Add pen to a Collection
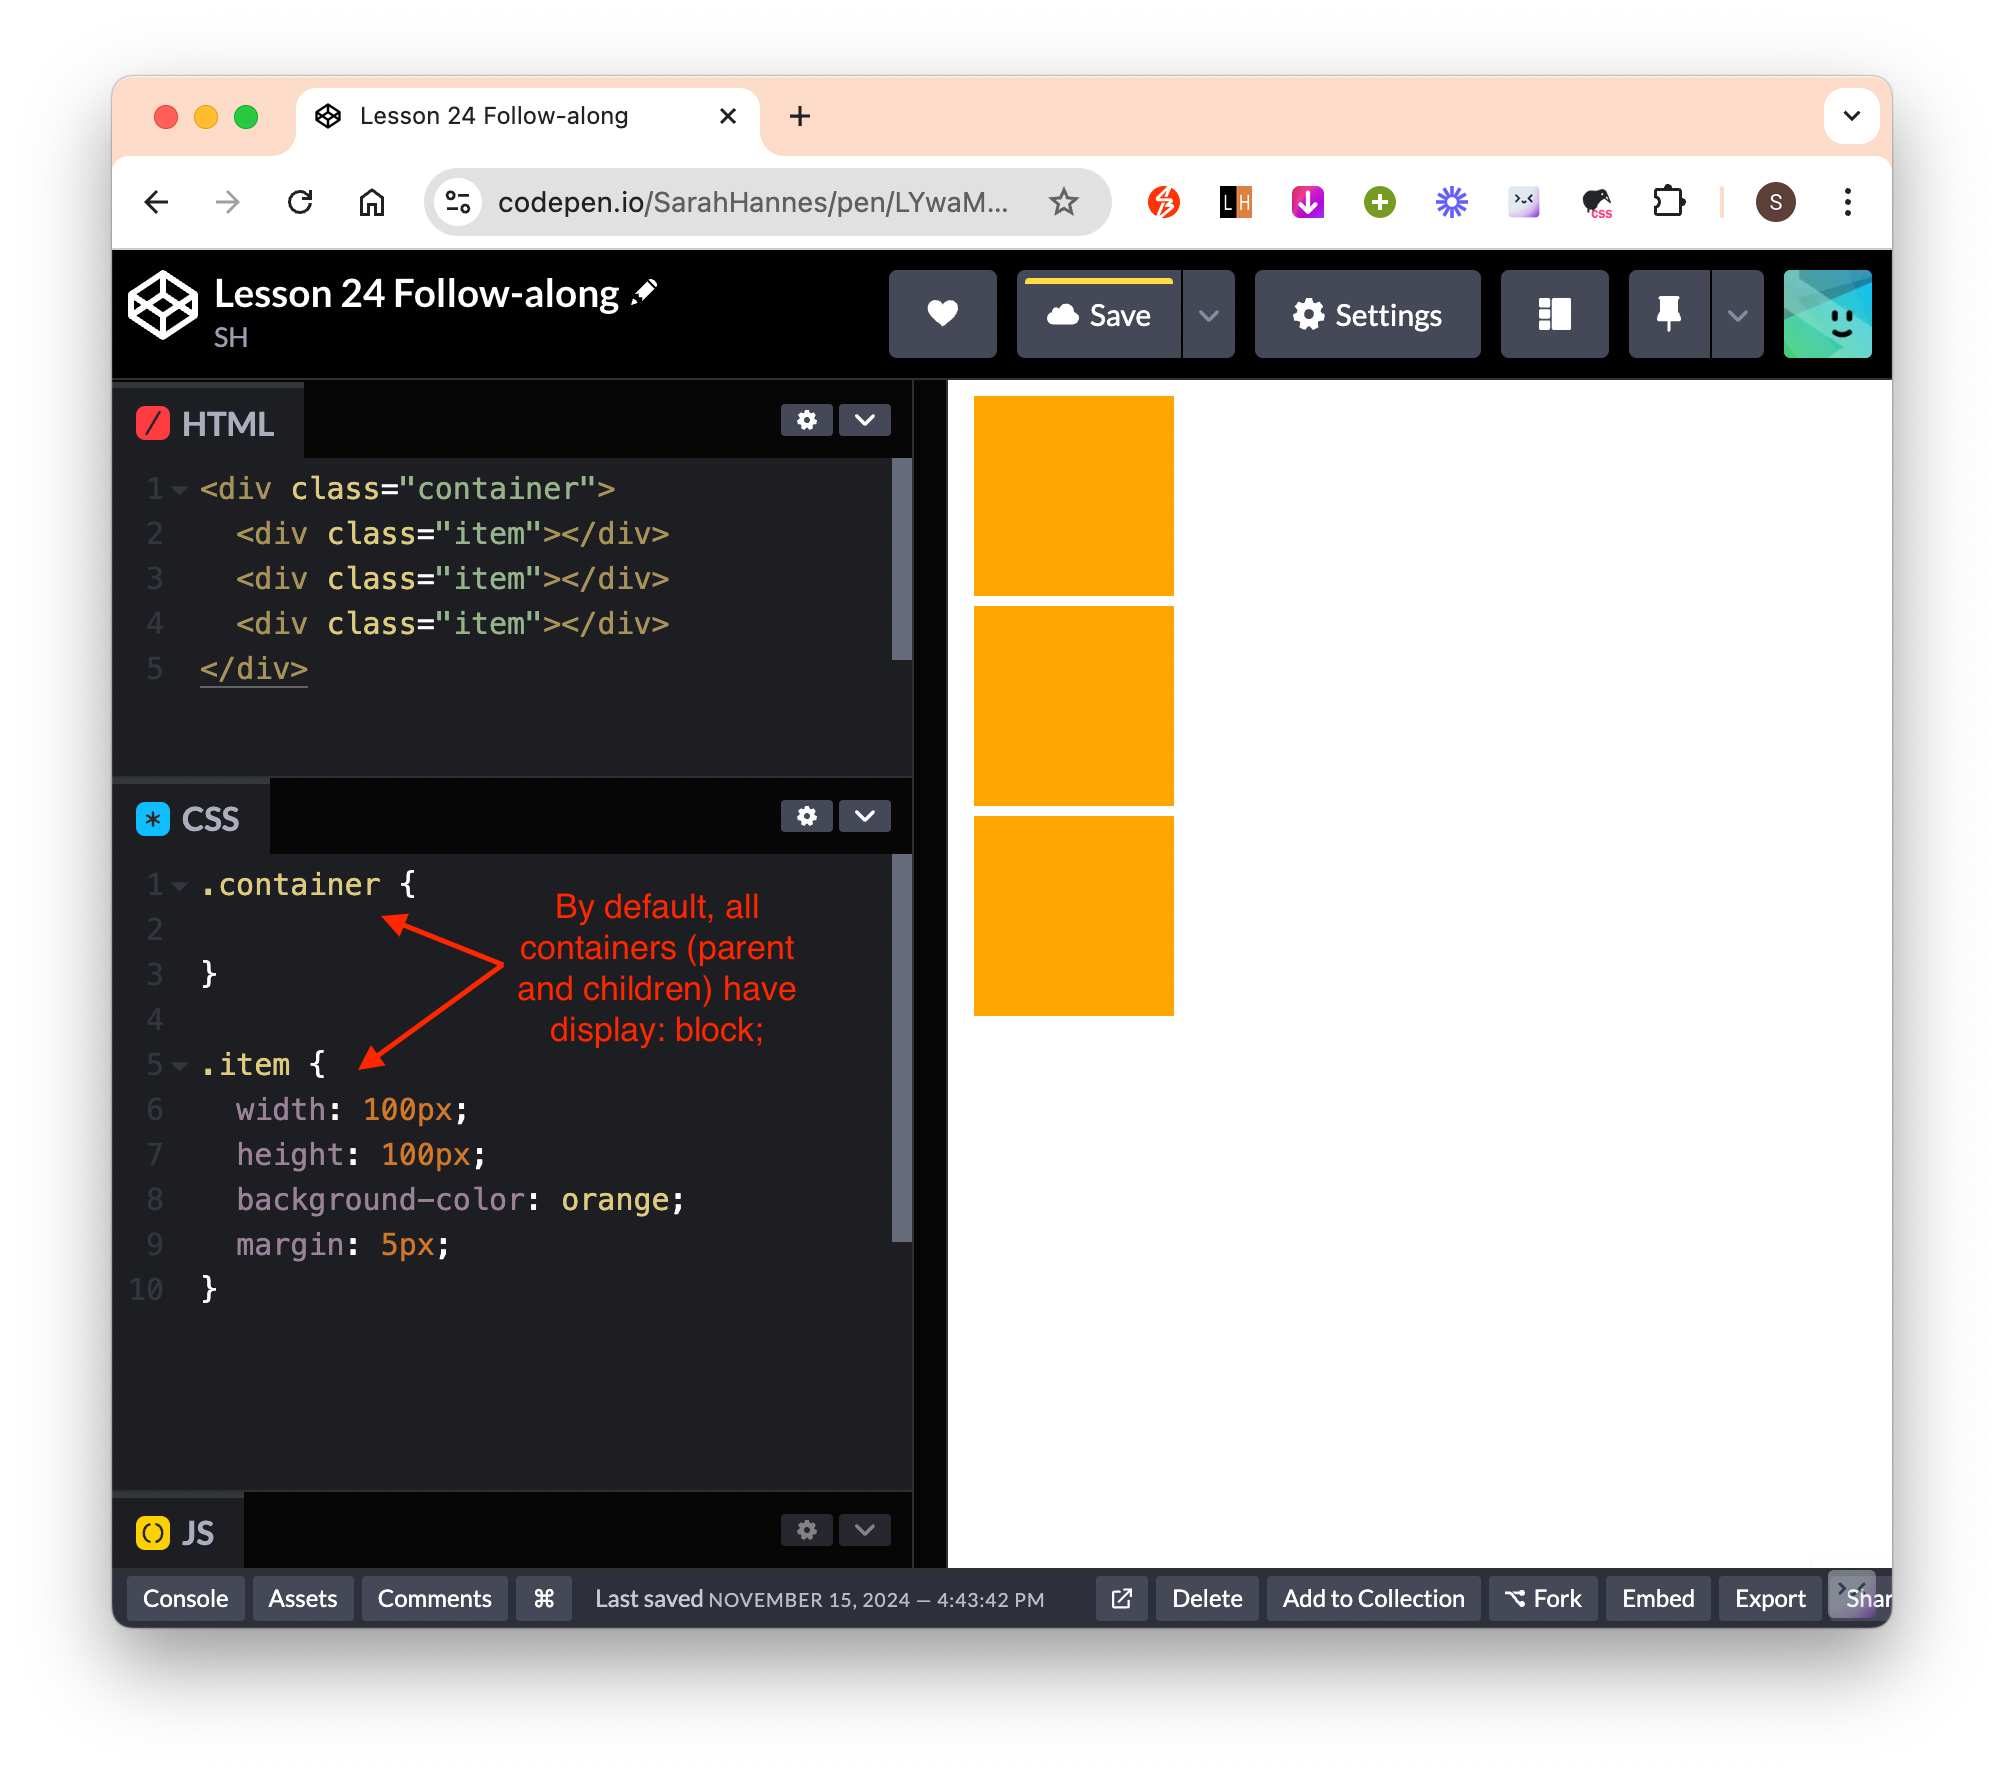The image size is (2004, 1776). (1373, 1598)
